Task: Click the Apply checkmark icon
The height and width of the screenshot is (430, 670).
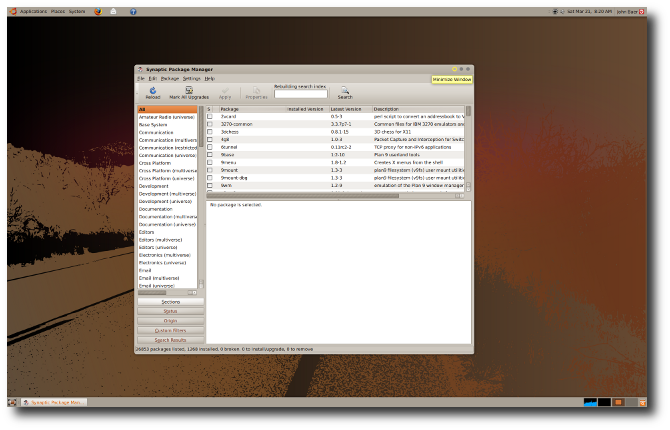Action: coord(225,90)
